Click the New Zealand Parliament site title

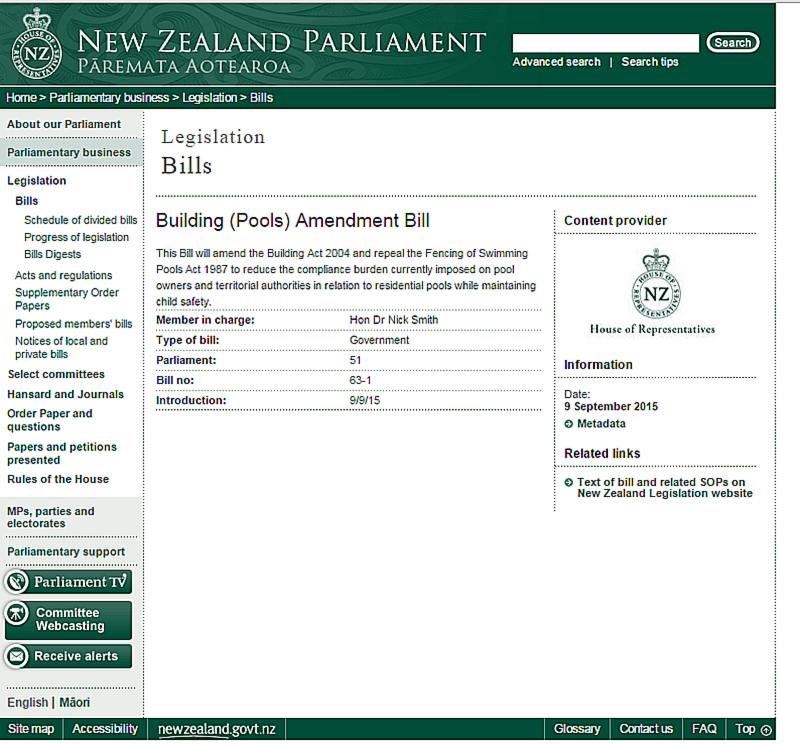pos(282,41)
